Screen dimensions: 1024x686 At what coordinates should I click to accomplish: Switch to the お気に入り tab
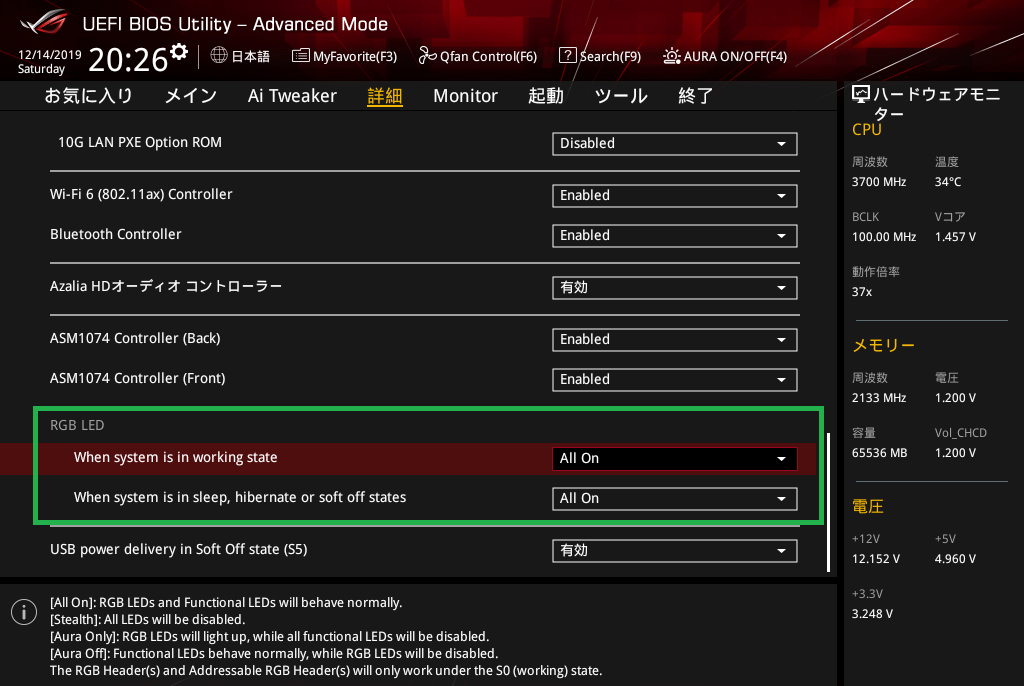(x=89, y=96)
